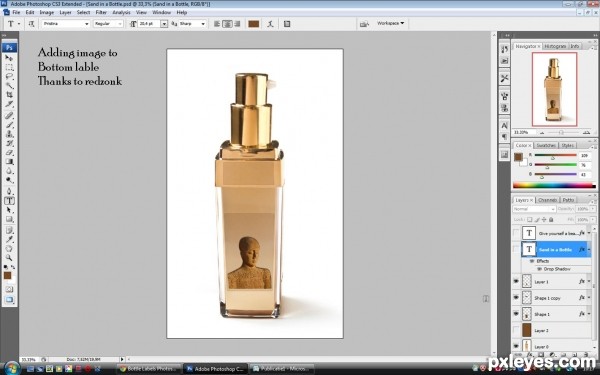Open the Type tool preset picker arrow
600x375 pixels.
(19, 24)
